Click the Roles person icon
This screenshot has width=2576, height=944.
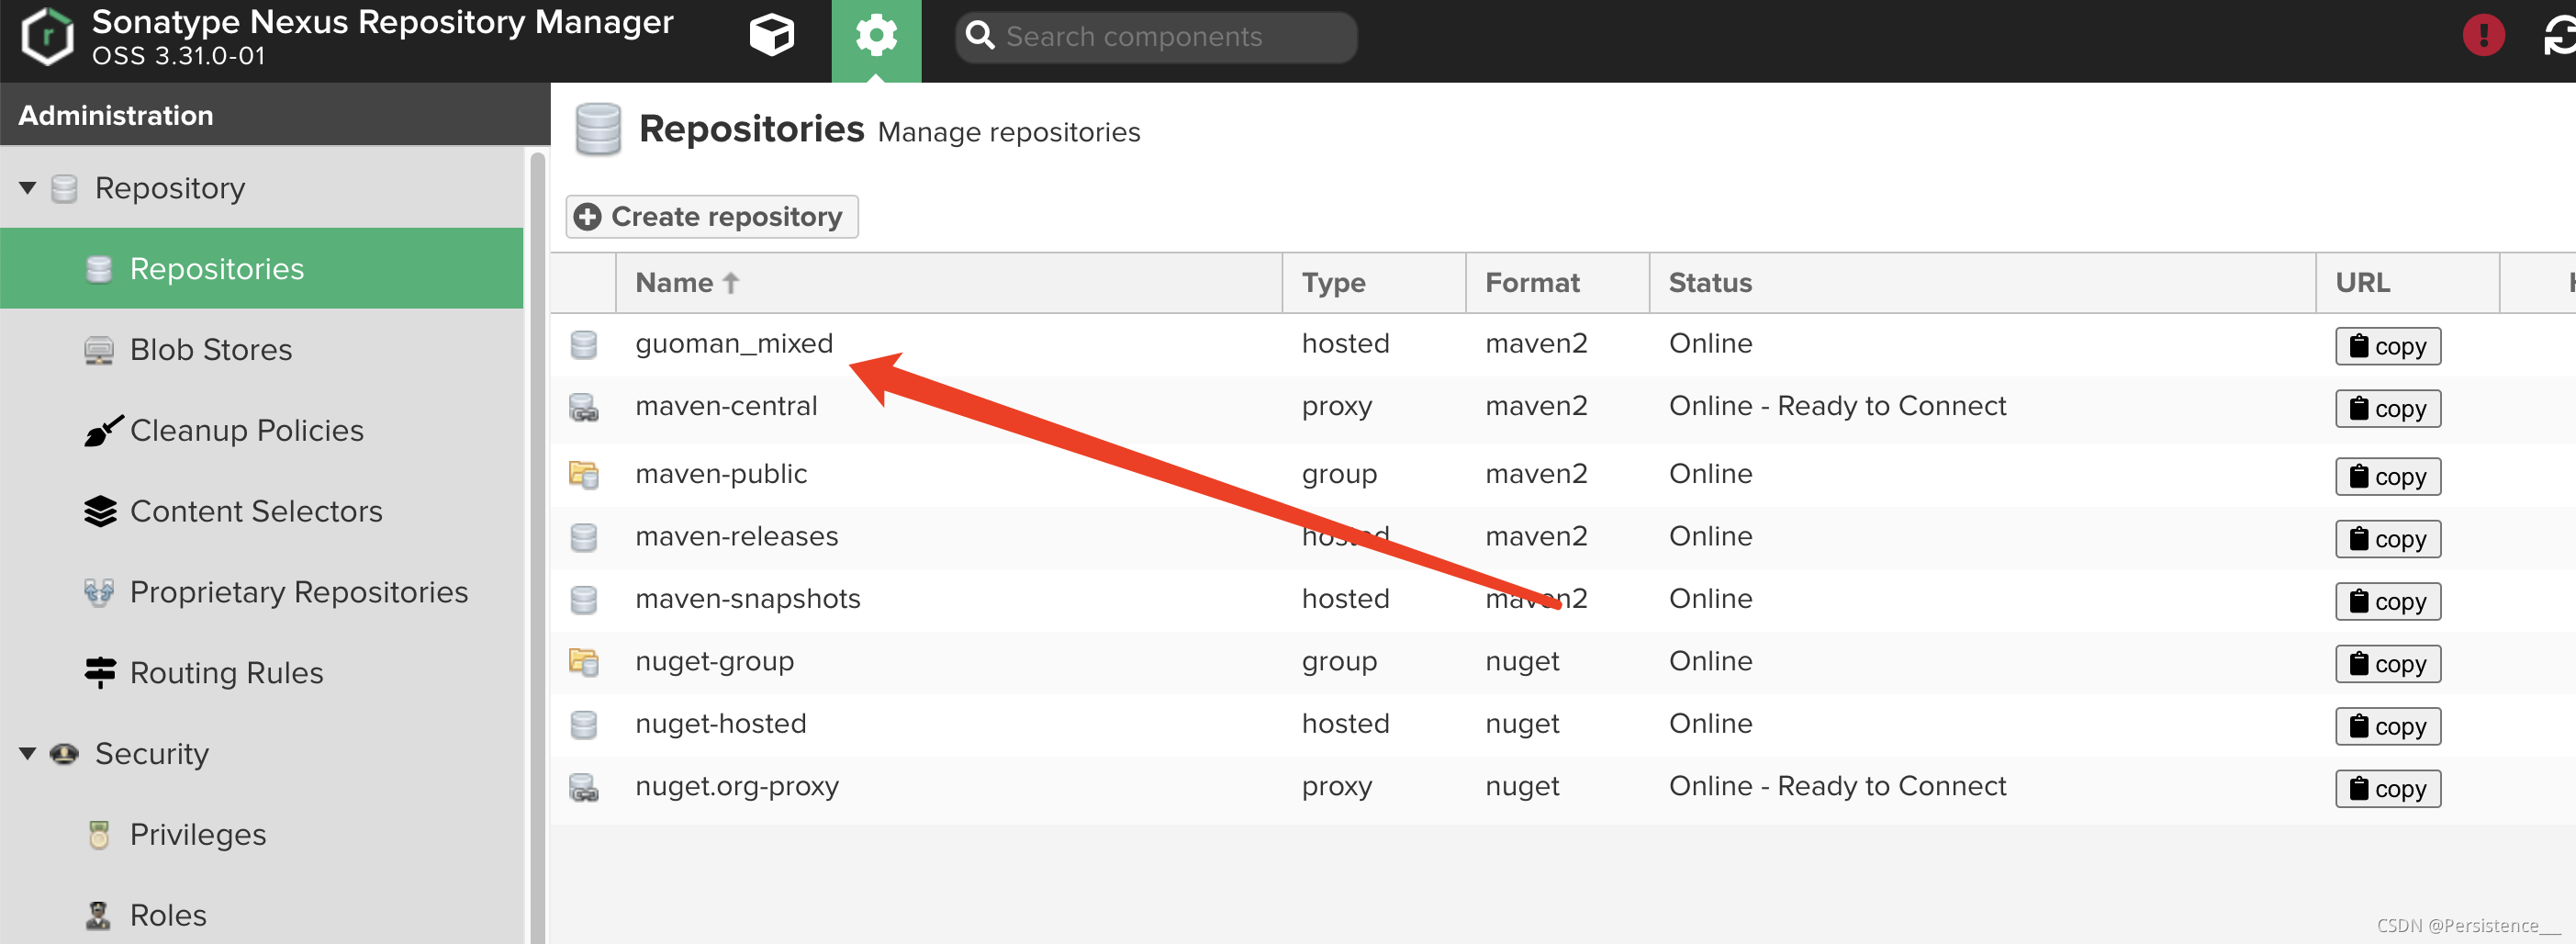pyautogui.click(x=98, y=915)
